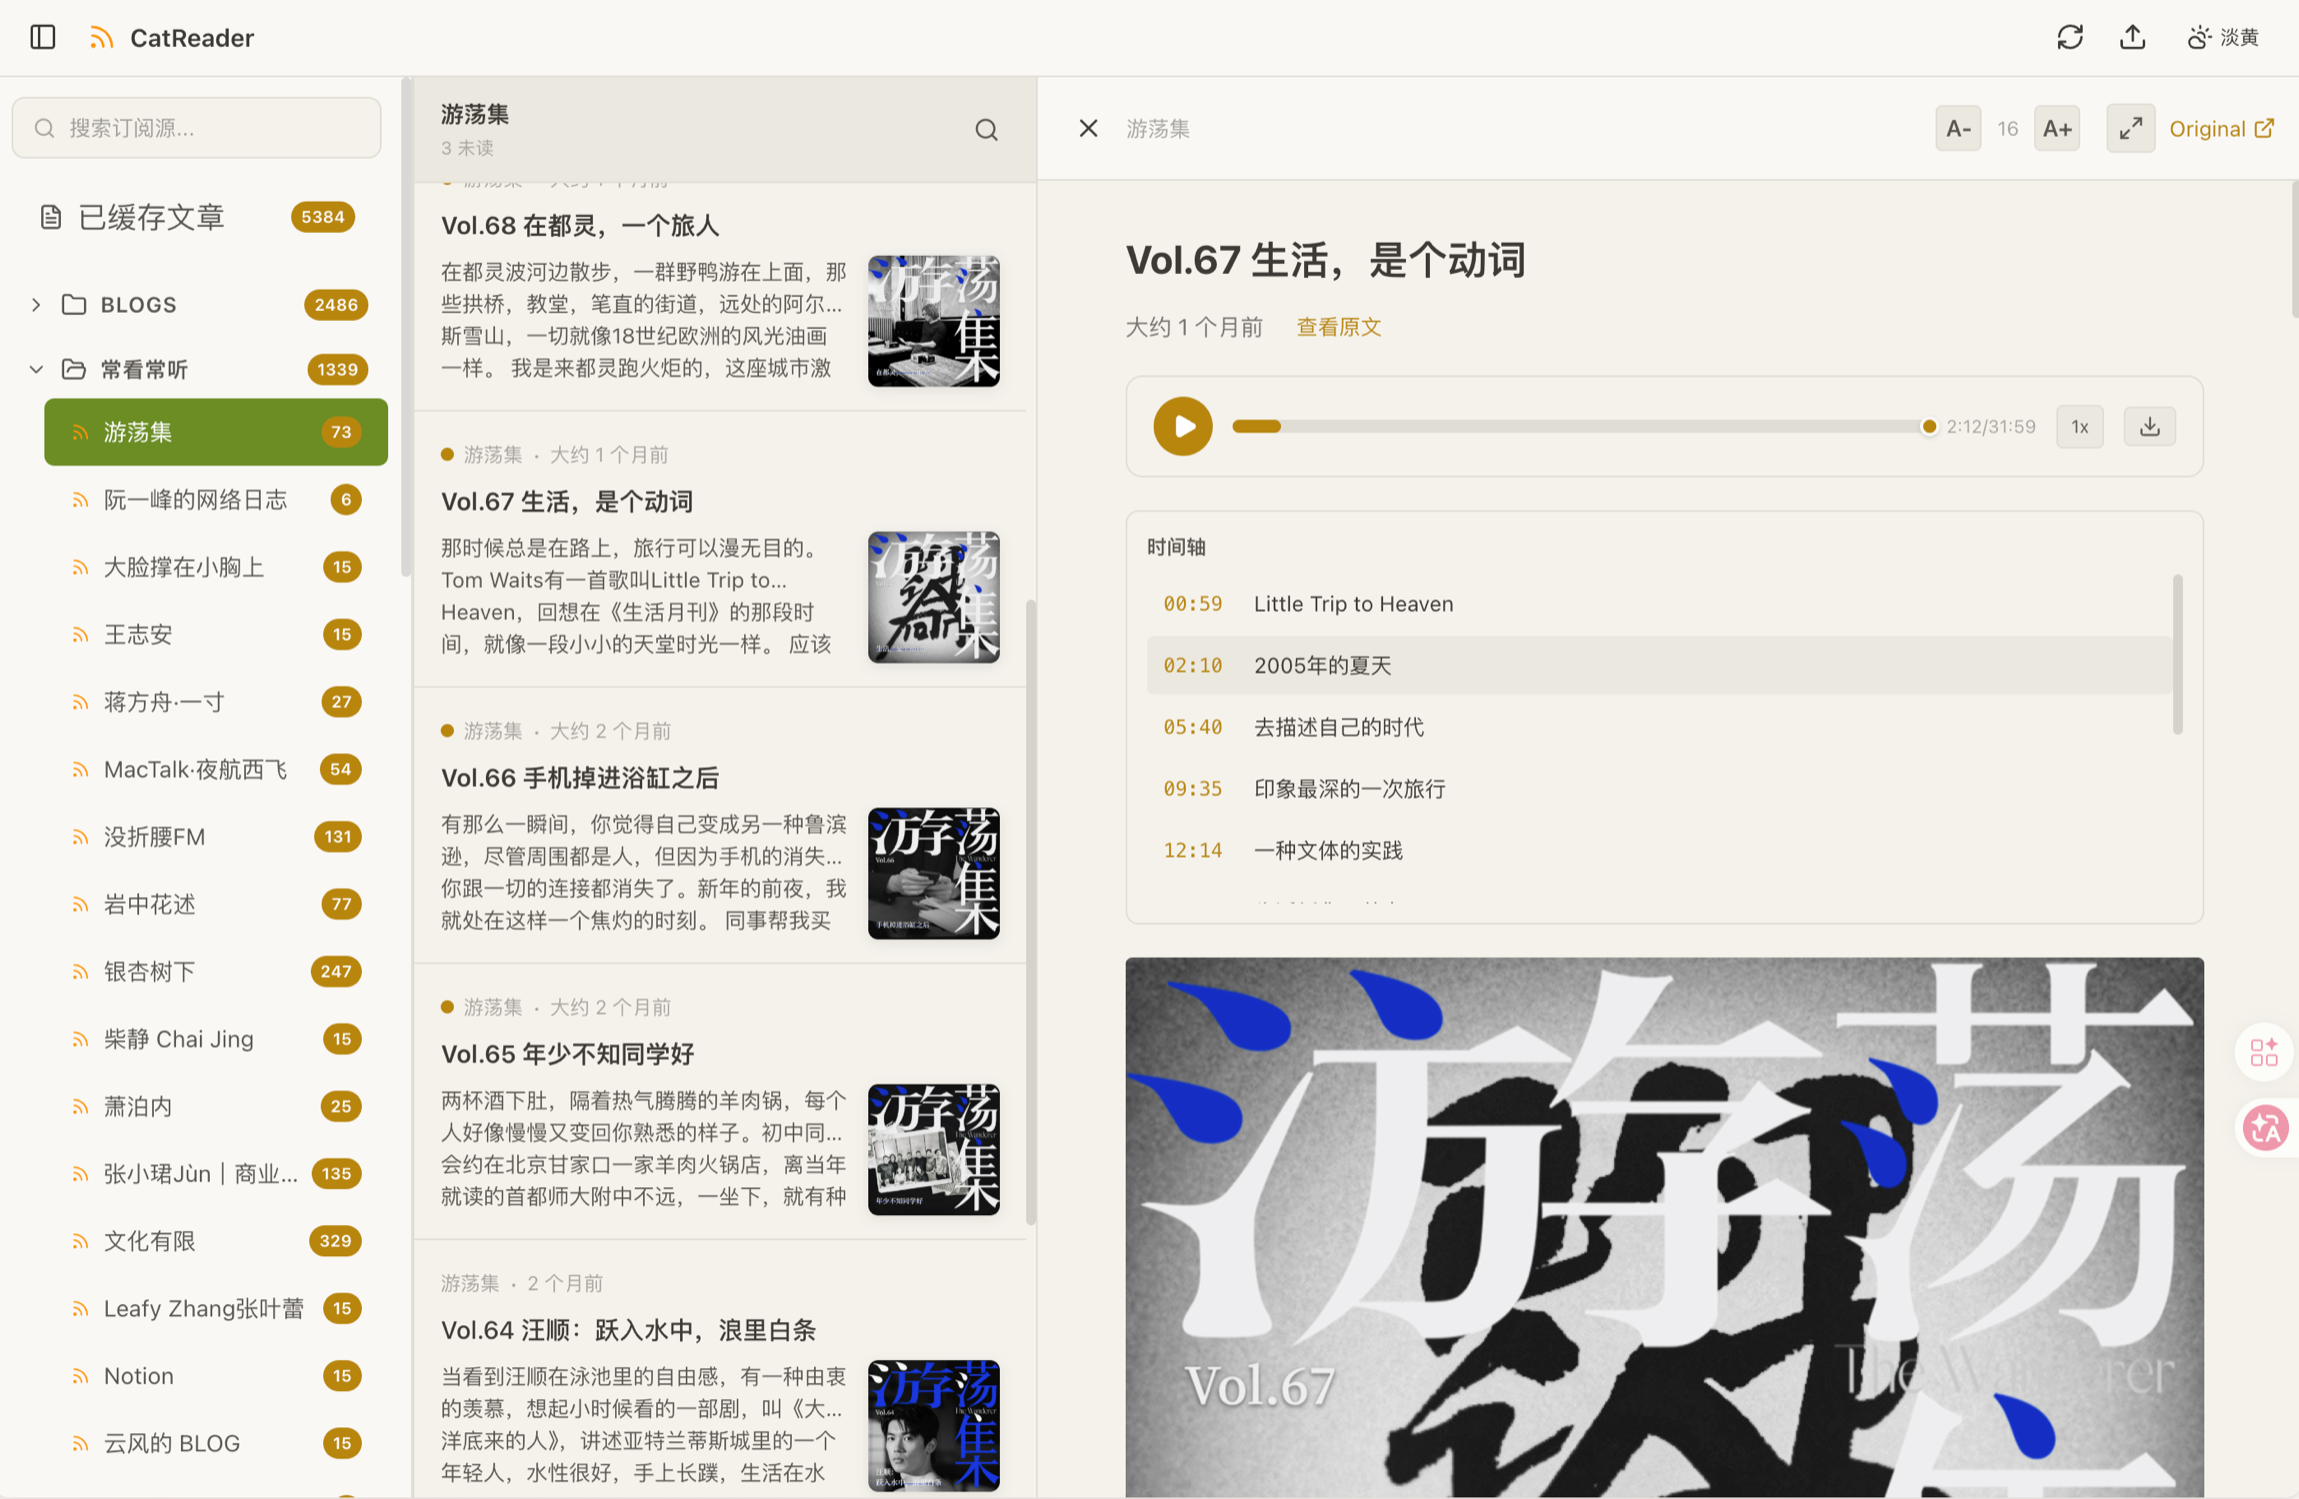Toggle fullscreen reading mode icon

click(2130, 128)
